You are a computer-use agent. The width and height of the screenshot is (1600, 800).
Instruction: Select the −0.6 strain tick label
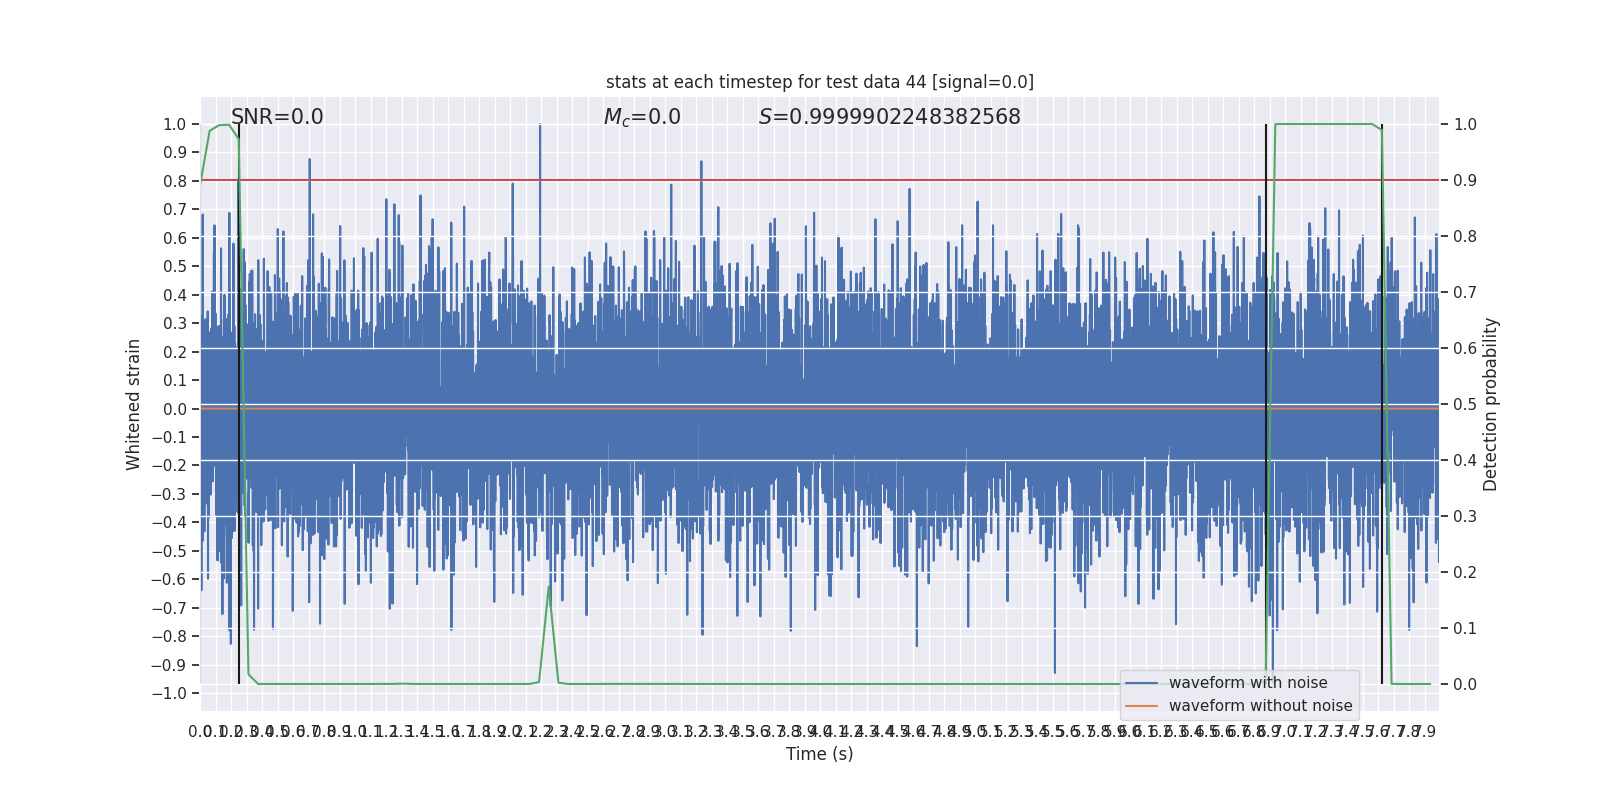point(169,579)
